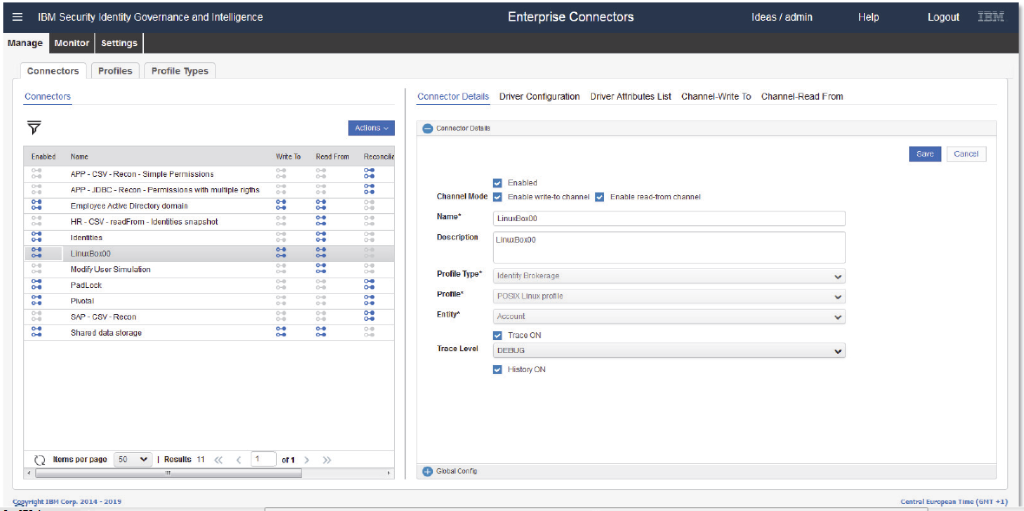This screenshot has width=1024, height=511.
Task: Click Write To icon for SAP - CSV - Recon
Action: 281,316
